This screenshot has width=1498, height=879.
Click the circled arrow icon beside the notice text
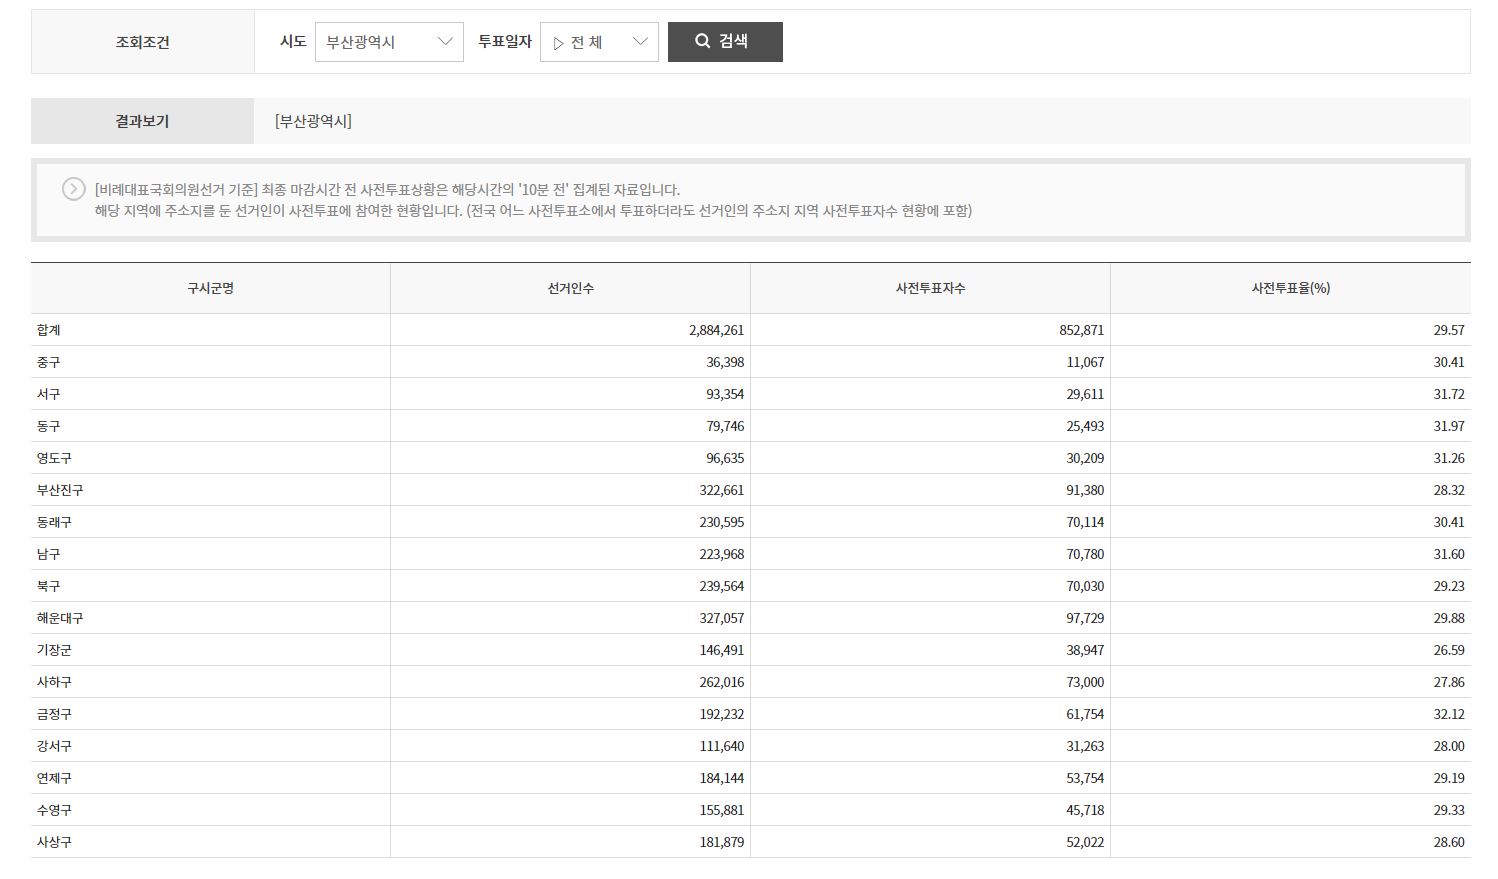(71, 188)
